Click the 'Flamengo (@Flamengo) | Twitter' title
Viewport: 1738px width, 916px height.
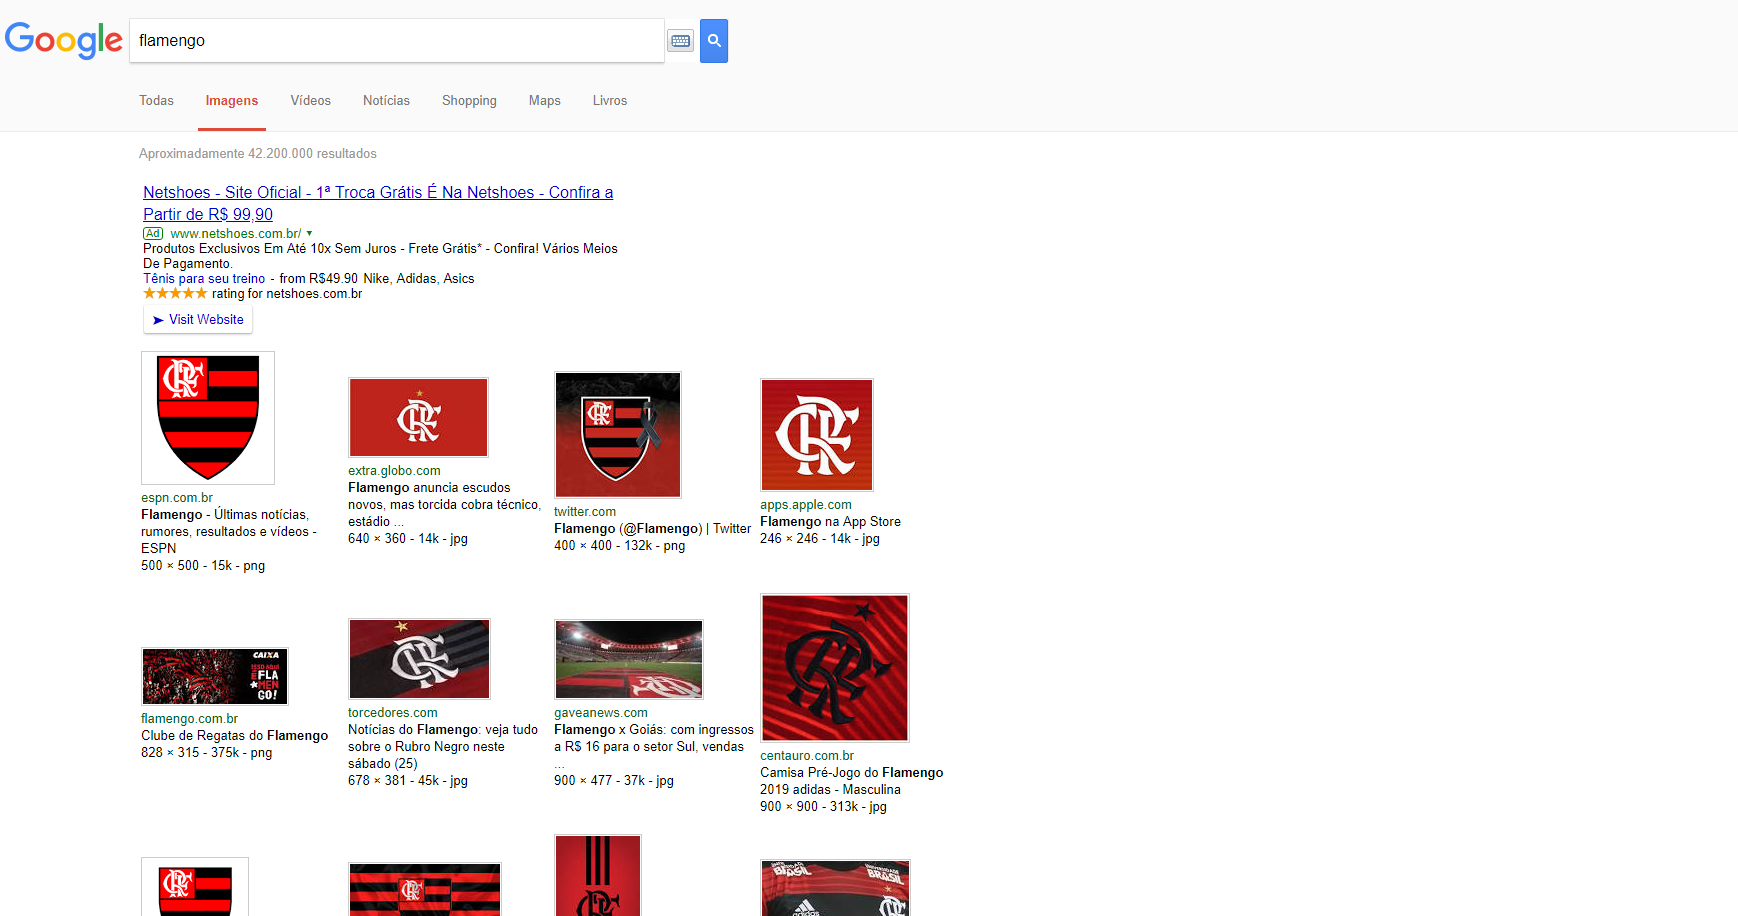coord(653,529)
